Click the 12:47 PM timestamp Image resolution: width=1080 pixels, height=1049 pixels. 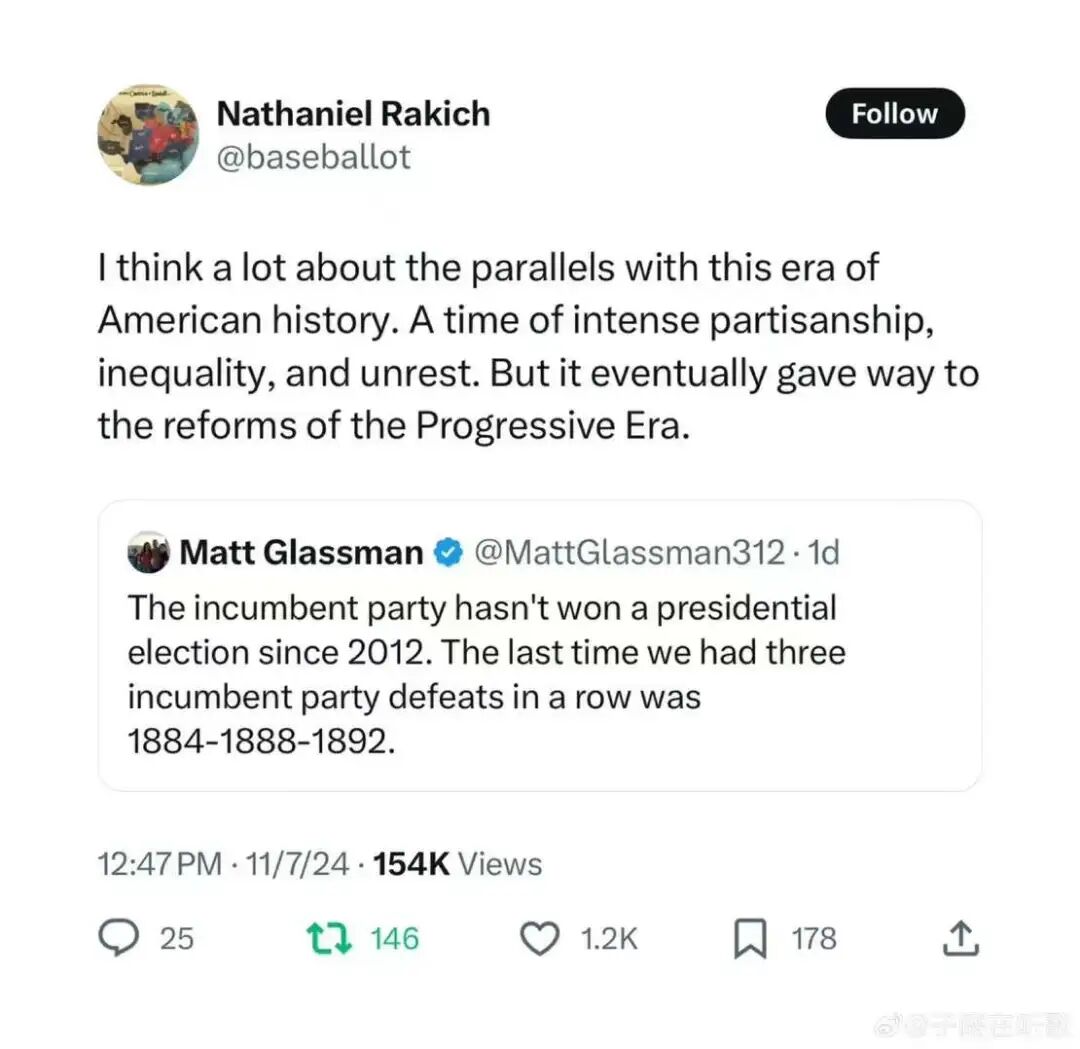click(x=160, y=864)
